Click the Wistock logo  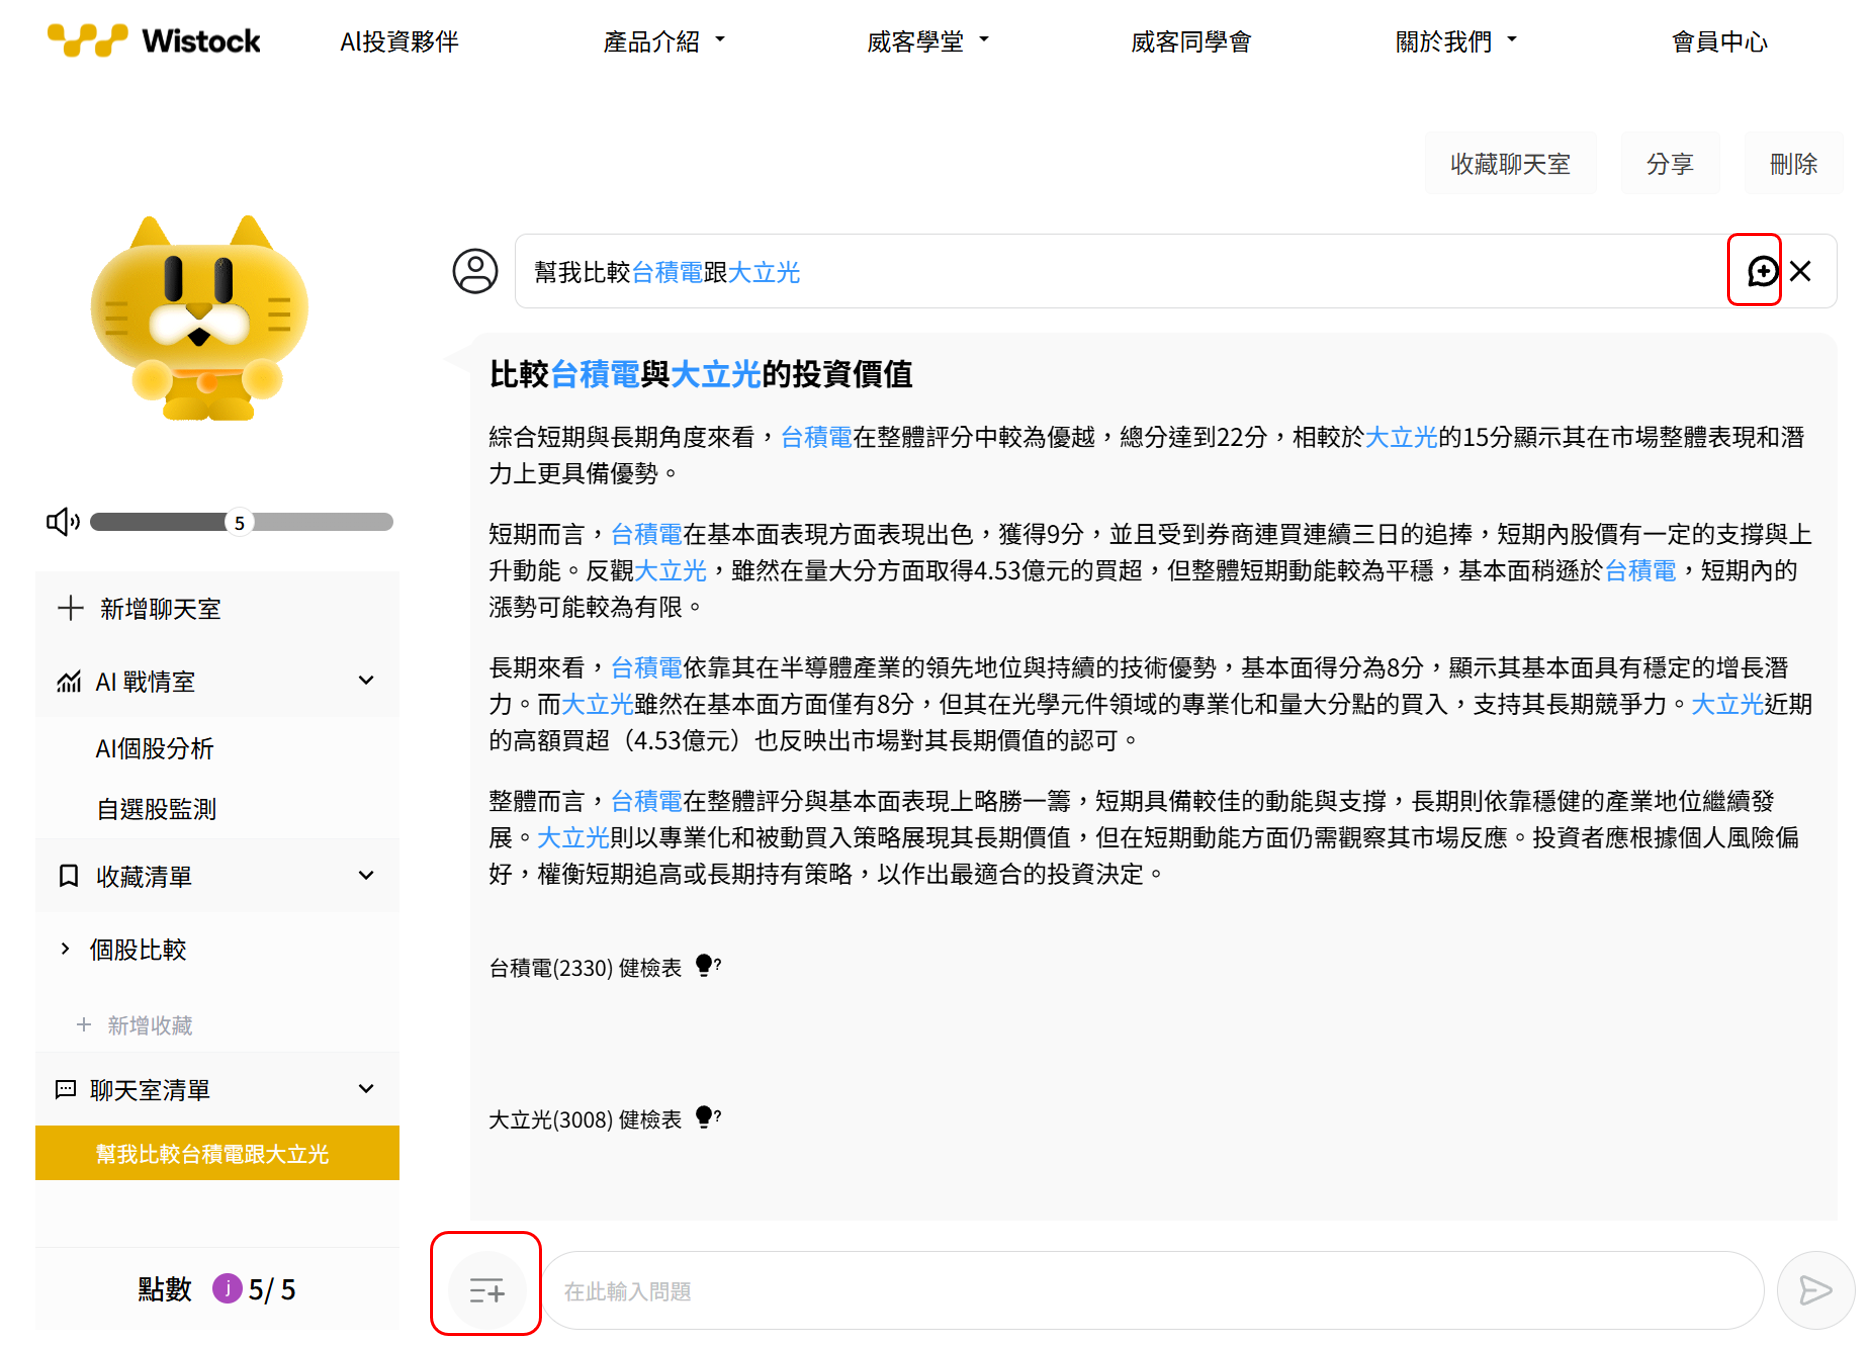click(154, 41)
